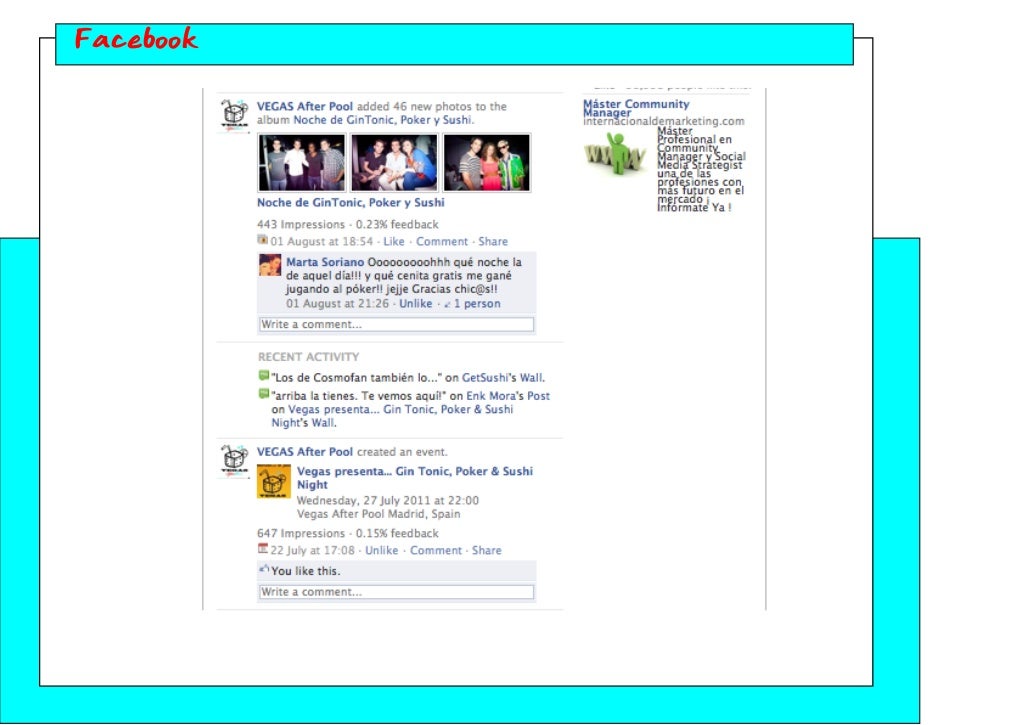Image resolution: width=1024 pixels, height=725 pixels.
Task: Click bold album title Noche de GinTonic, Poker y Sushi
Action: coord(351,202)
